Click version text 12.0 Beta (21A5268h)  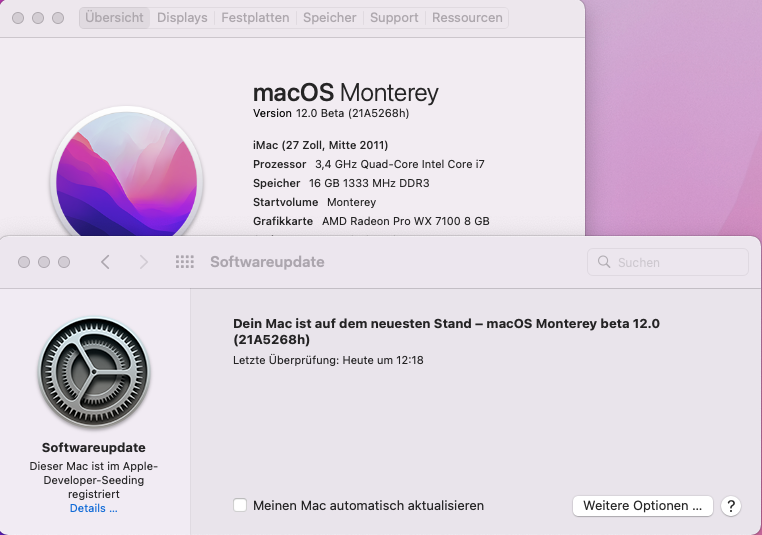point(331,113)
